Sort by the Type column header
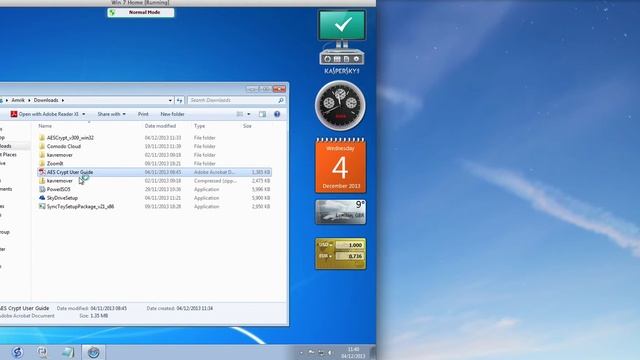 [x=200, y=126]
